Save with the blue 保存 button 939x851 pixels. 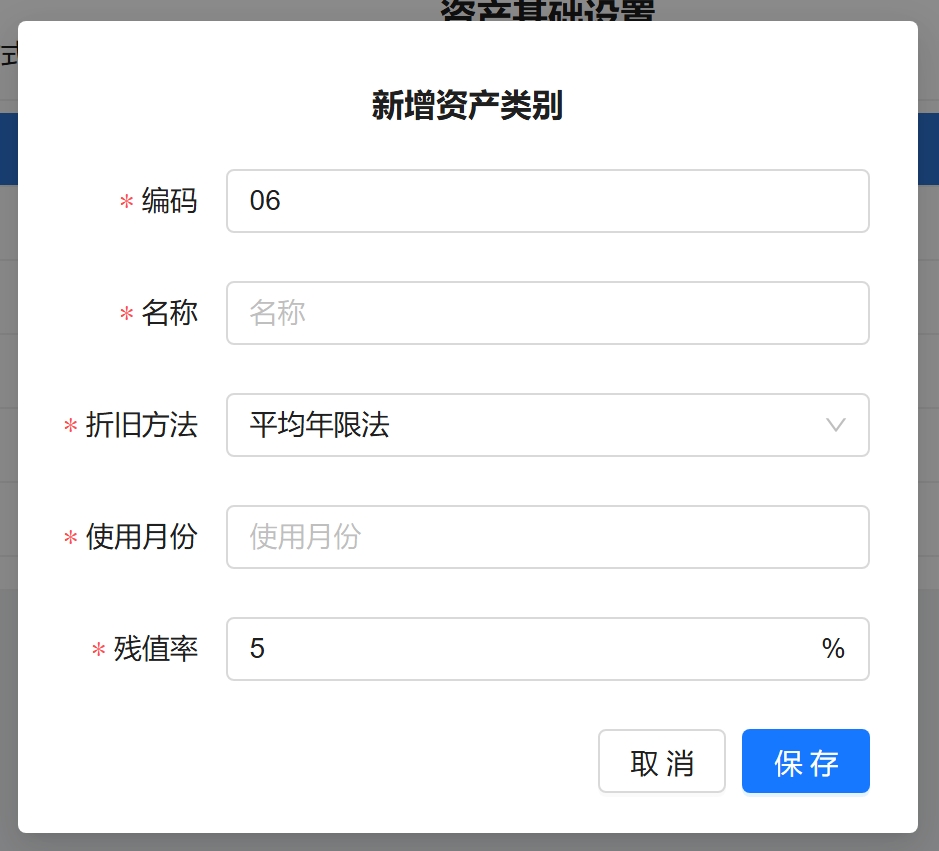(x=805, y=761)
